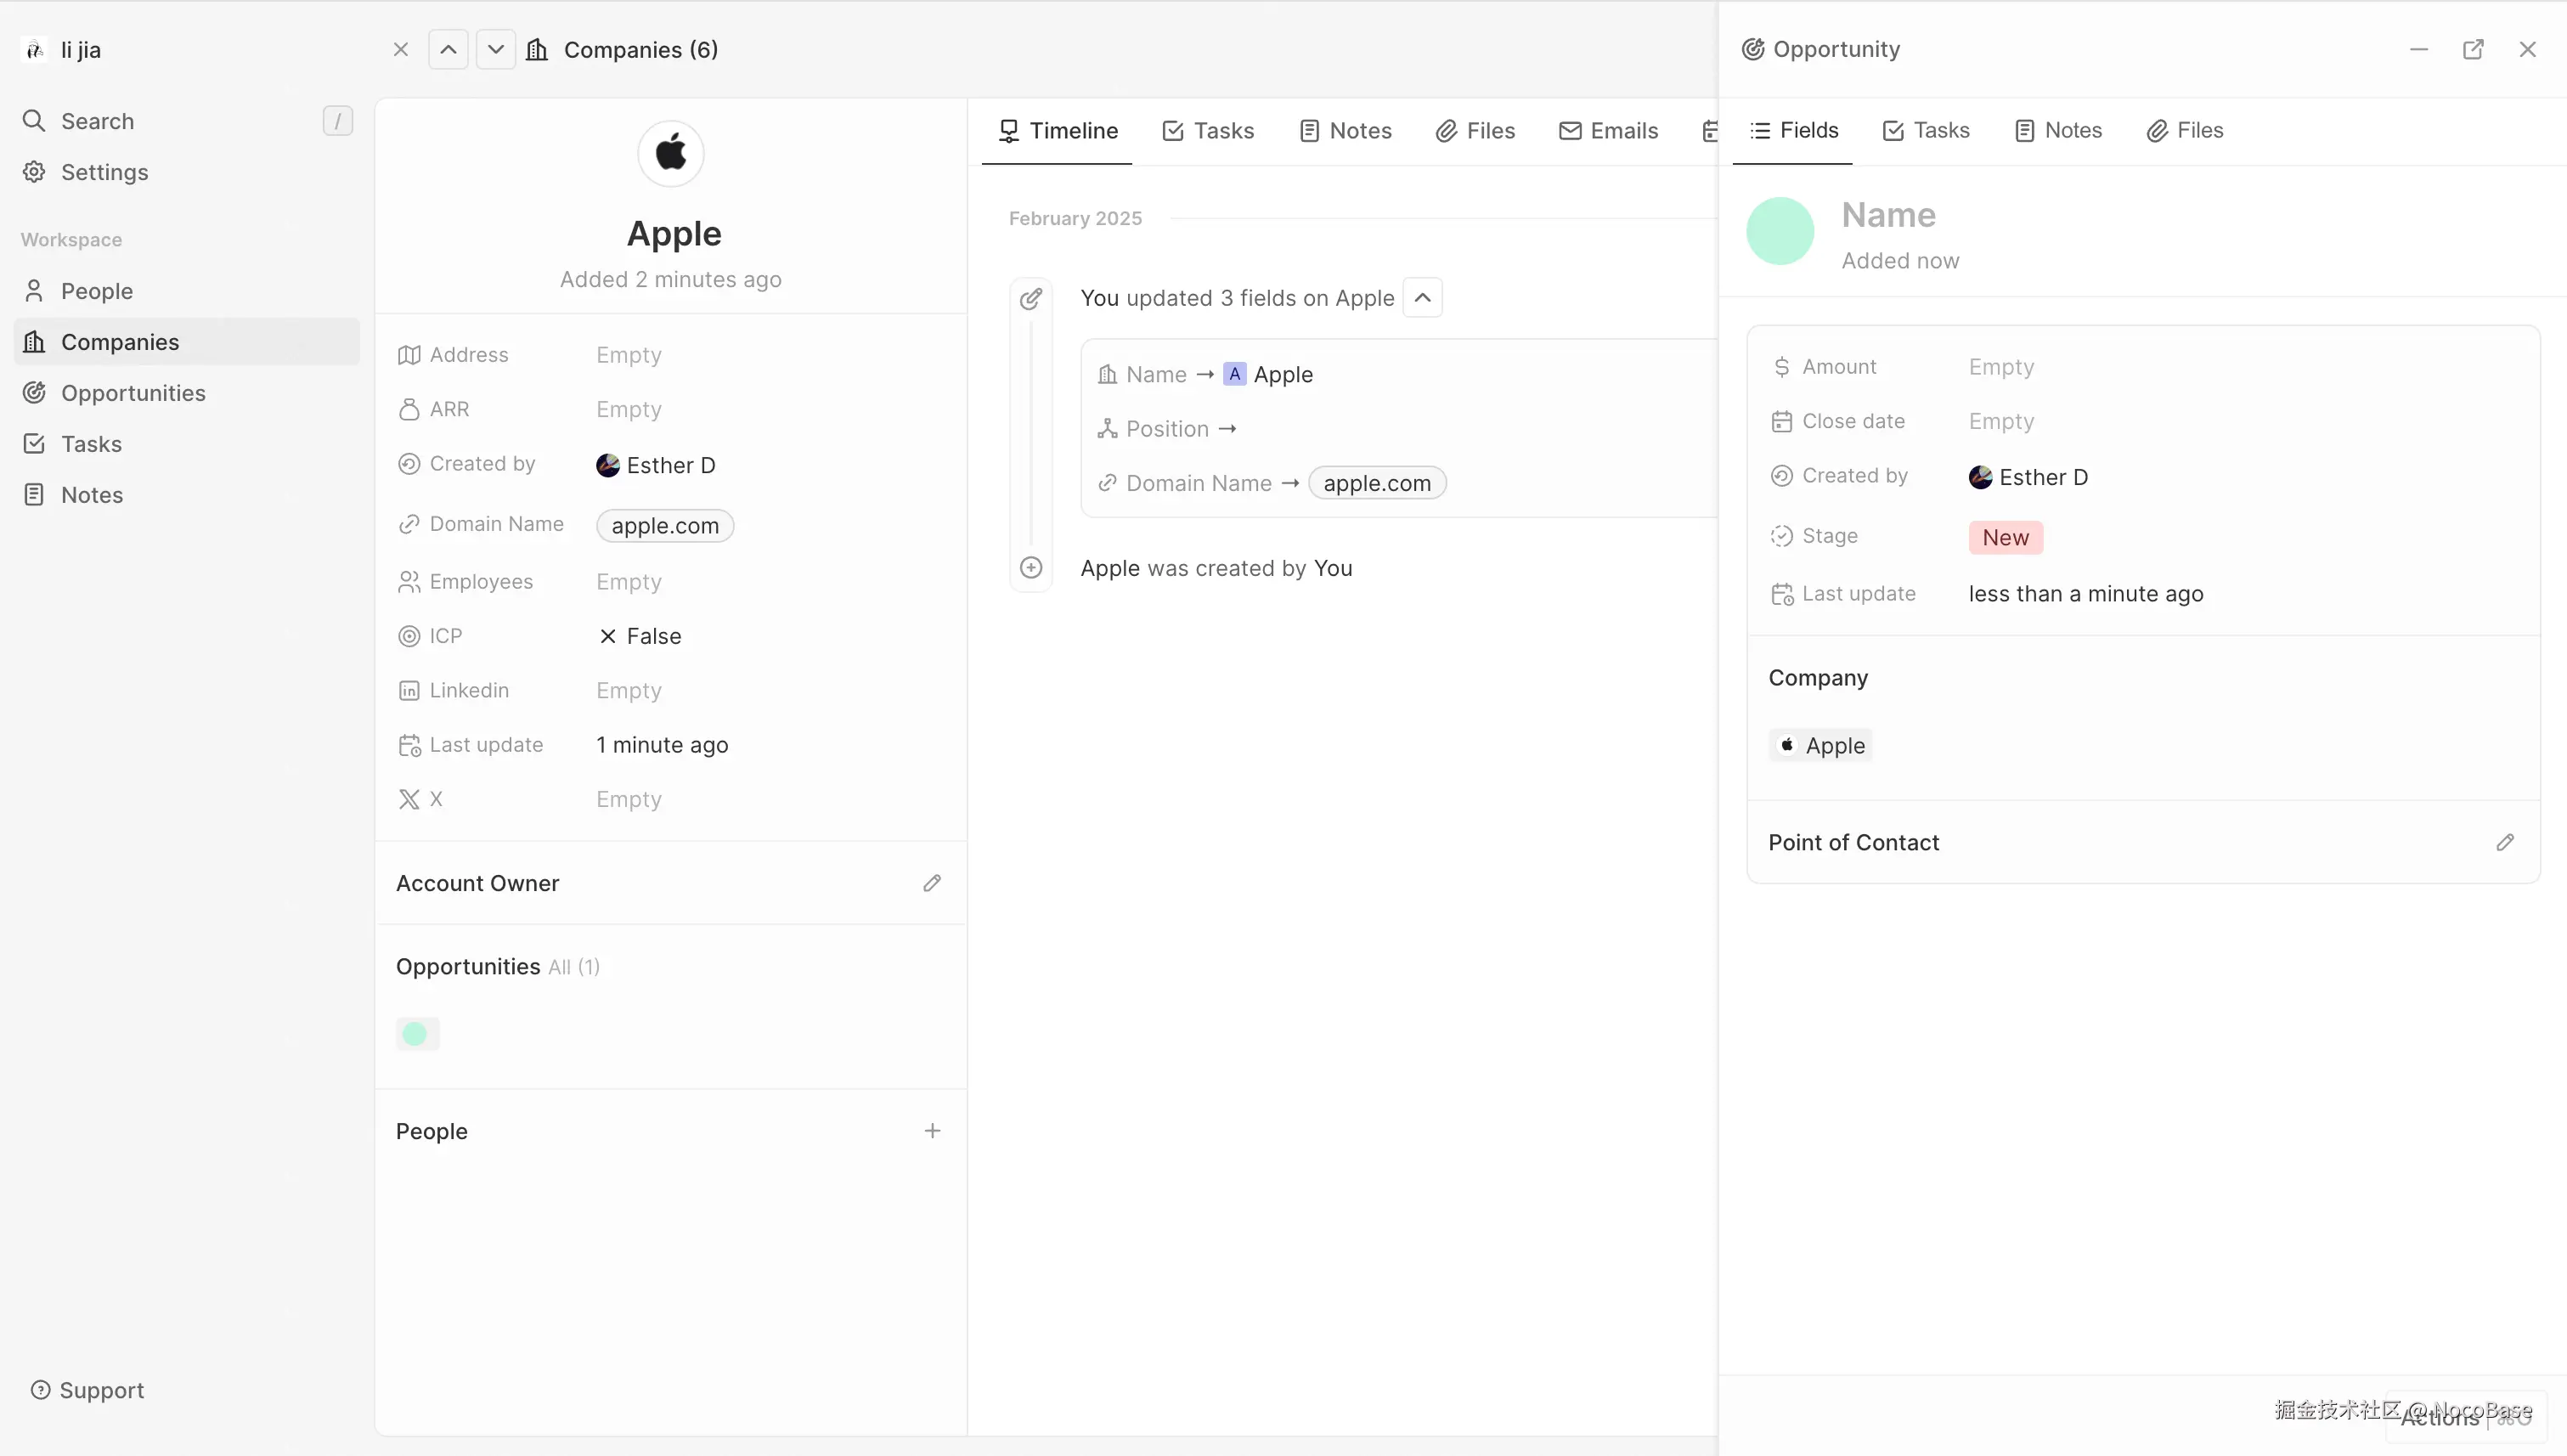Screen dimensions: 2567x1456
Task: Open Notes in the workspace sidebar
Action: click(x=186, y=495)
